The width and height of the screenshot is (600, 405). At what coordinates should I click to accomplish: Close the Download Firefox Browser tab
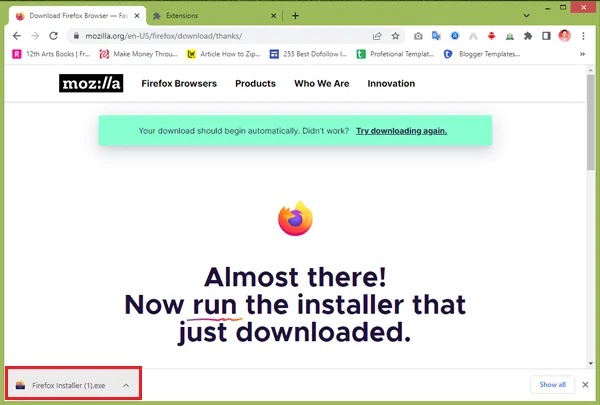(x=137, y=16)
